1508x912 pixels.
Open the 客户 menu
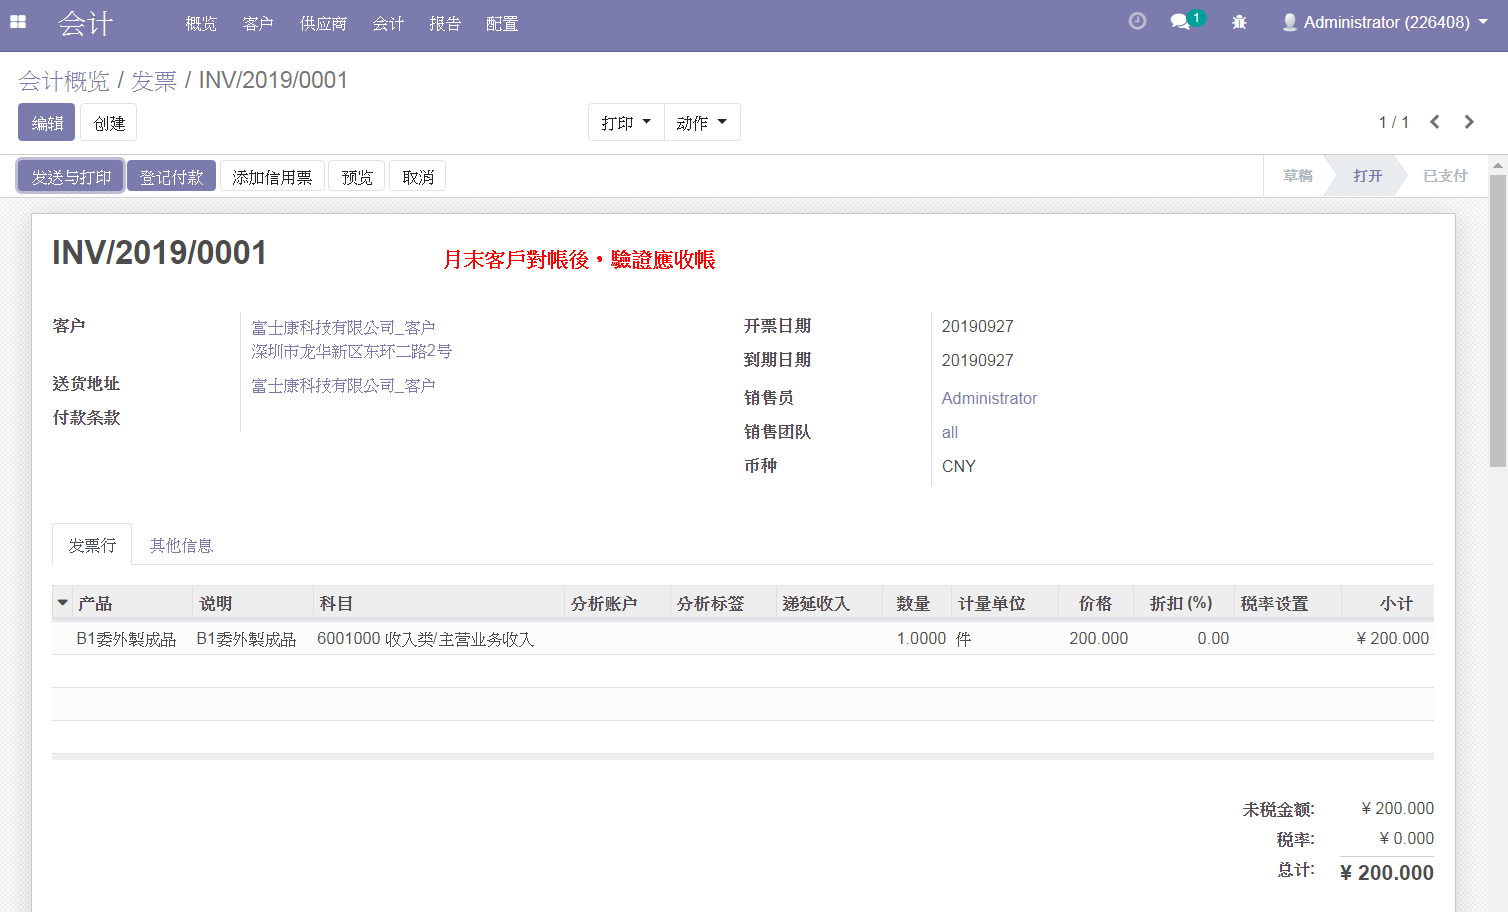(258, 23)
